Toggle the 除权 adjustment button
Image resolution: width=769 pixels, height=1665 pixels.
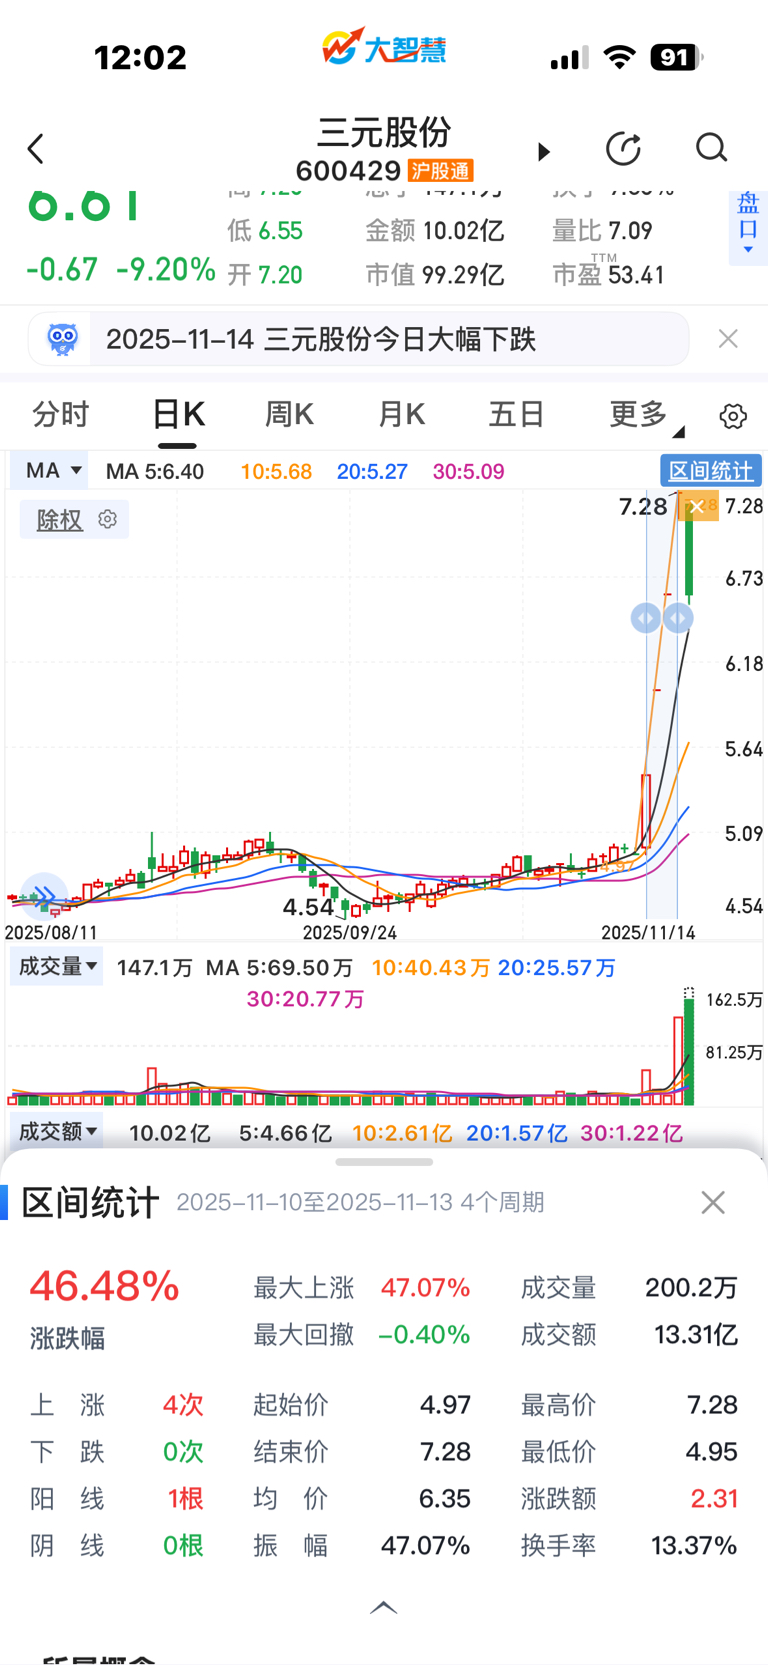point(60,520)
